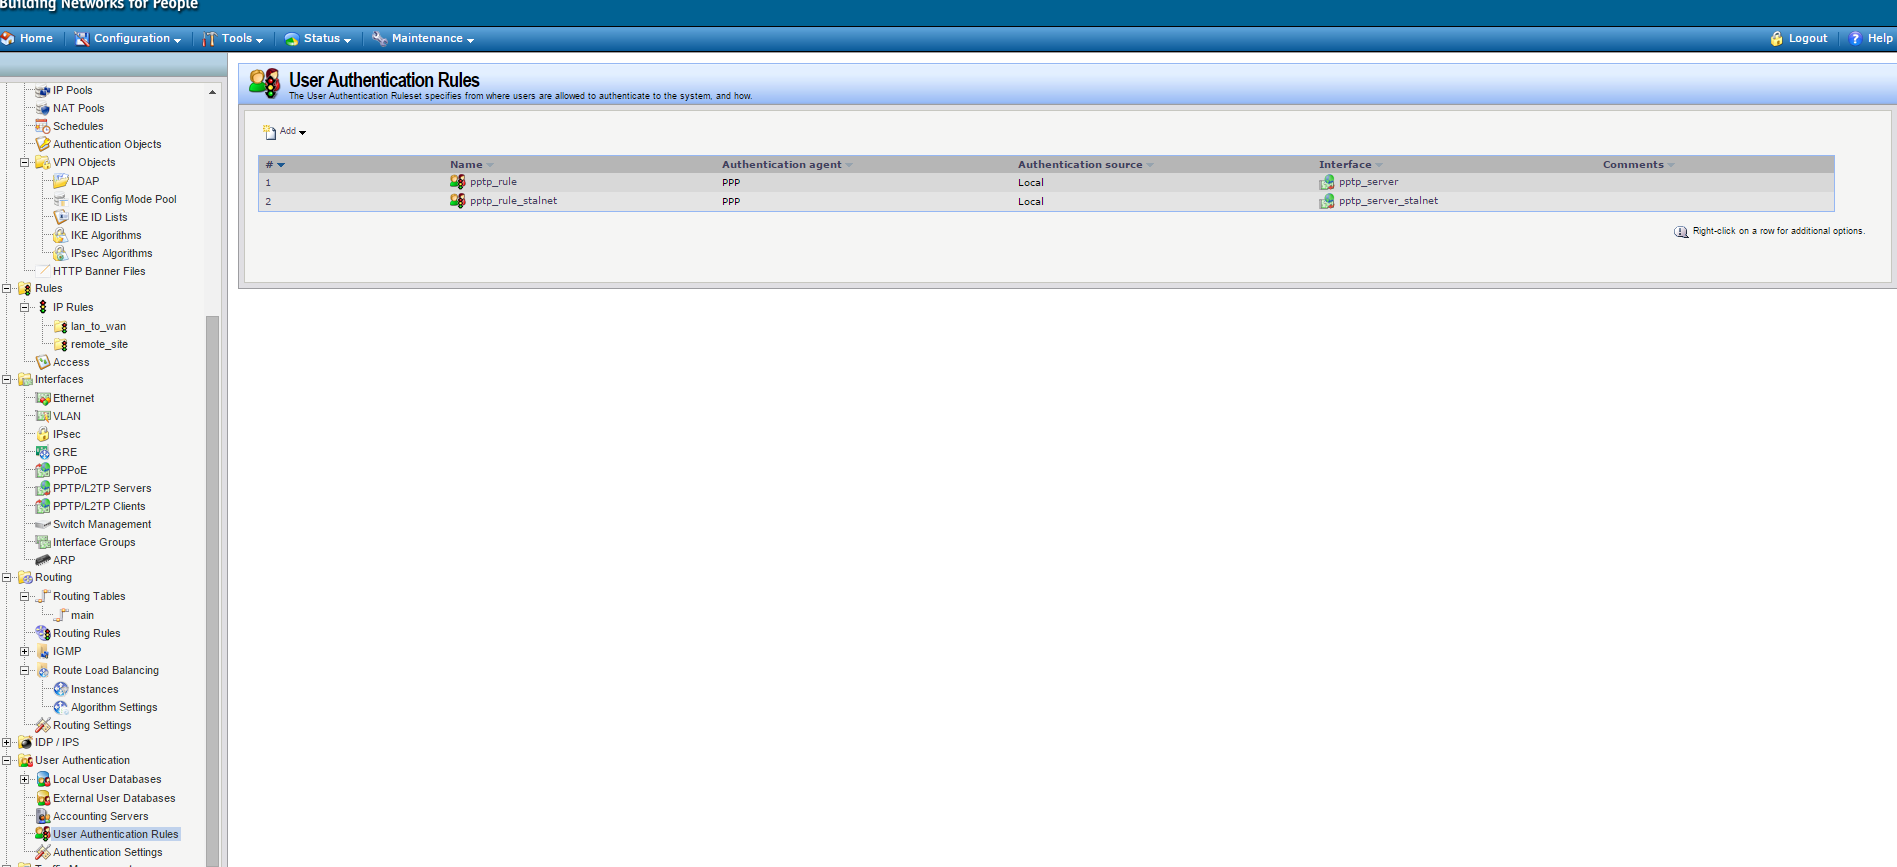
Task: Click the Schedules calendar icon
Action: coord(43,127)
